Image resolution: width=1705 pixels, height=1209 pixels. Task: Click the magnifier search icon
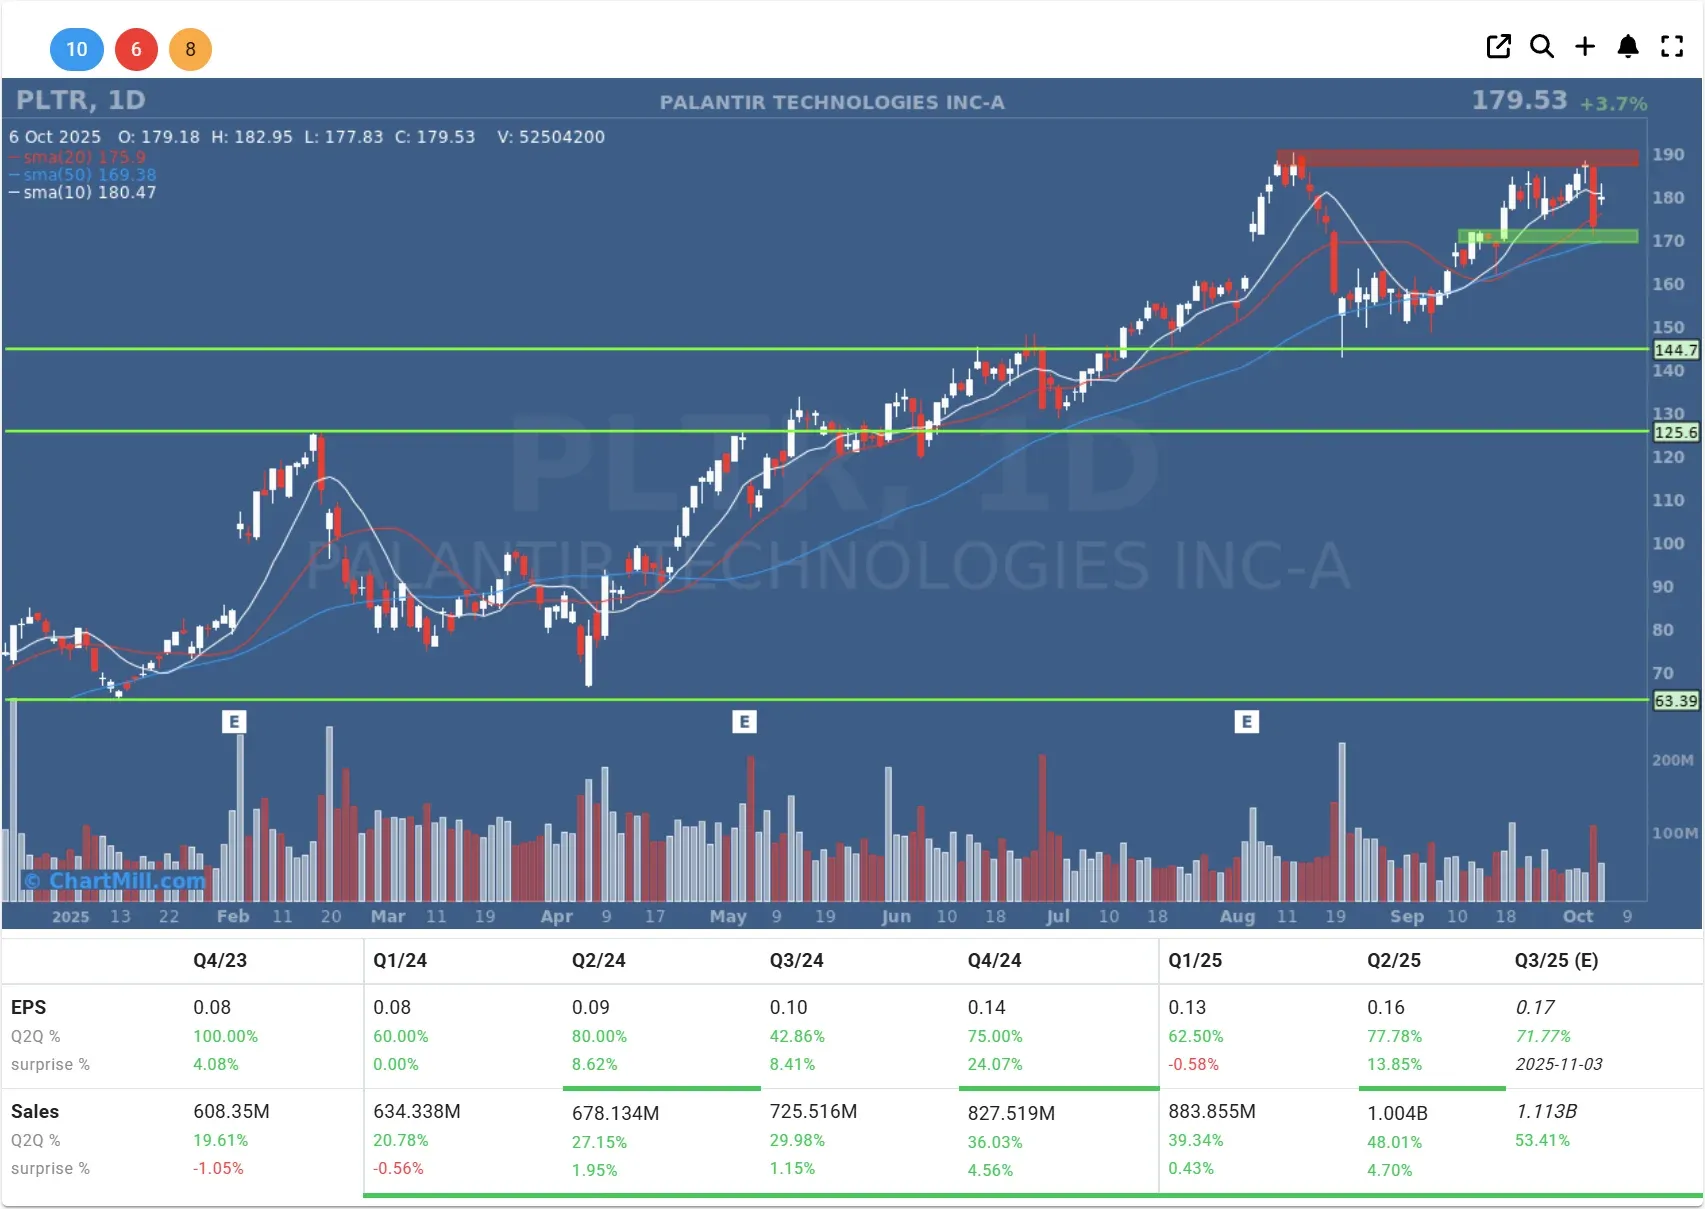pyautogui.click(x=1541, y=47)
